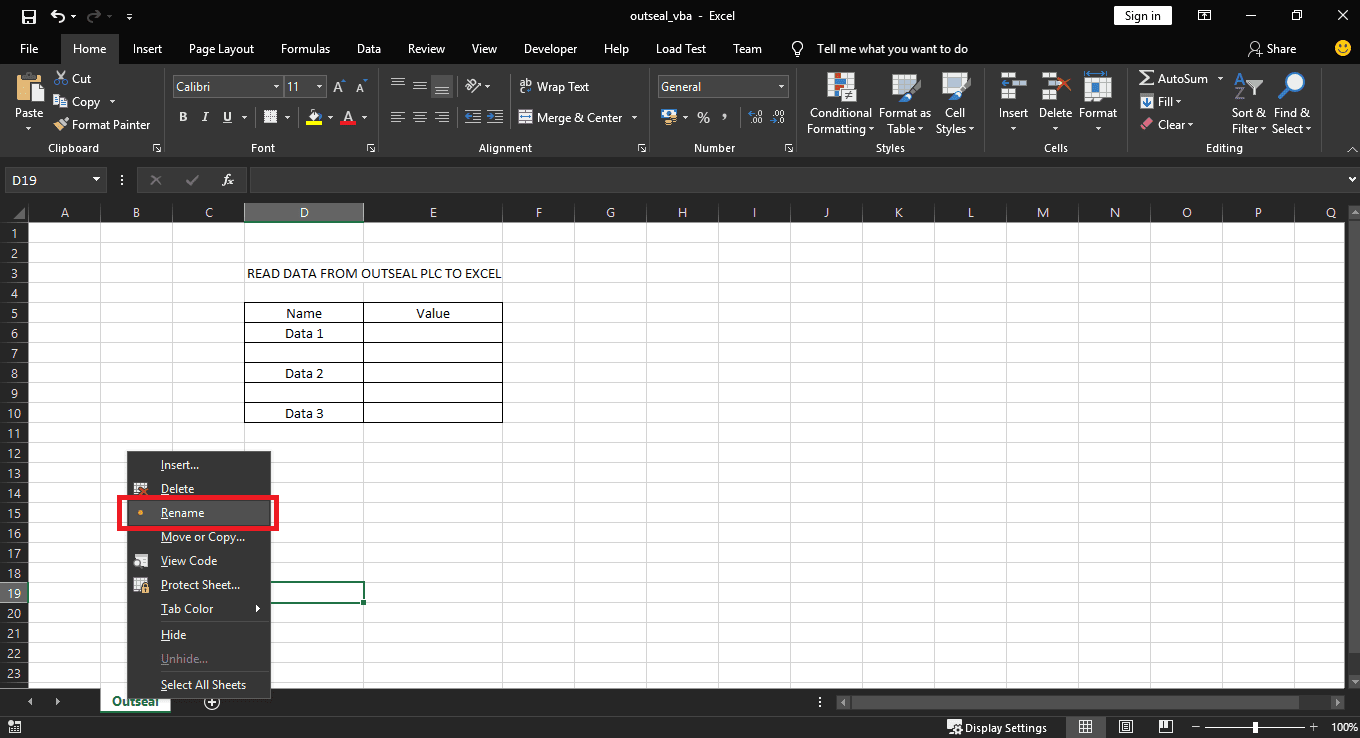This screenshot has width=1360, height=738.
Task: Click the Center alignment icon
Action: point(419,117)
